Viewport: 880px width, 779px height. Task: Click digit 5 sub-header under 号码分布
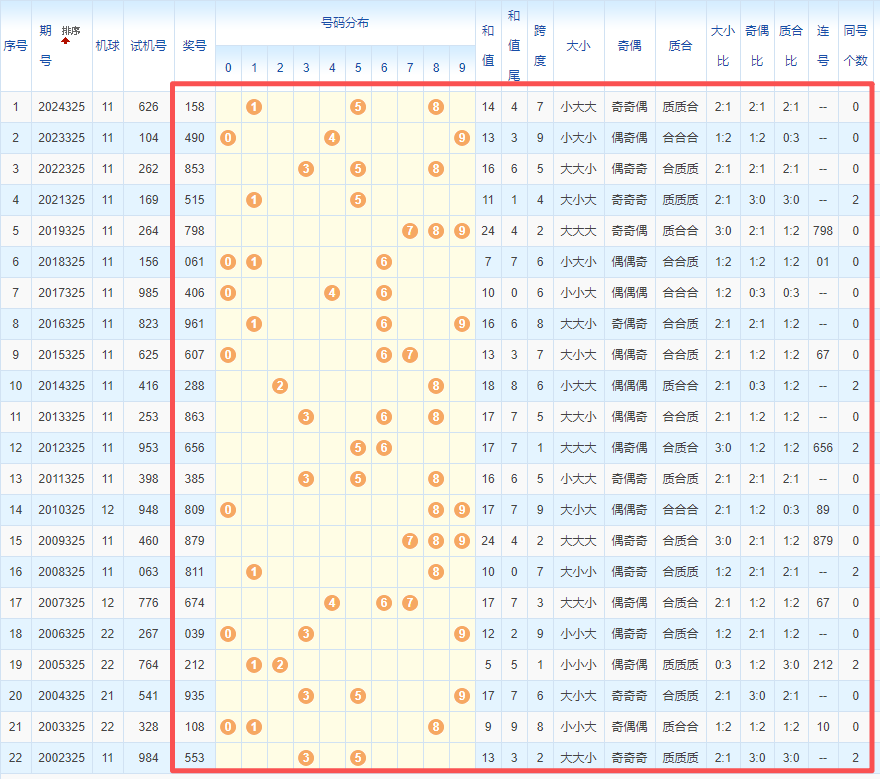pos(358,68)
